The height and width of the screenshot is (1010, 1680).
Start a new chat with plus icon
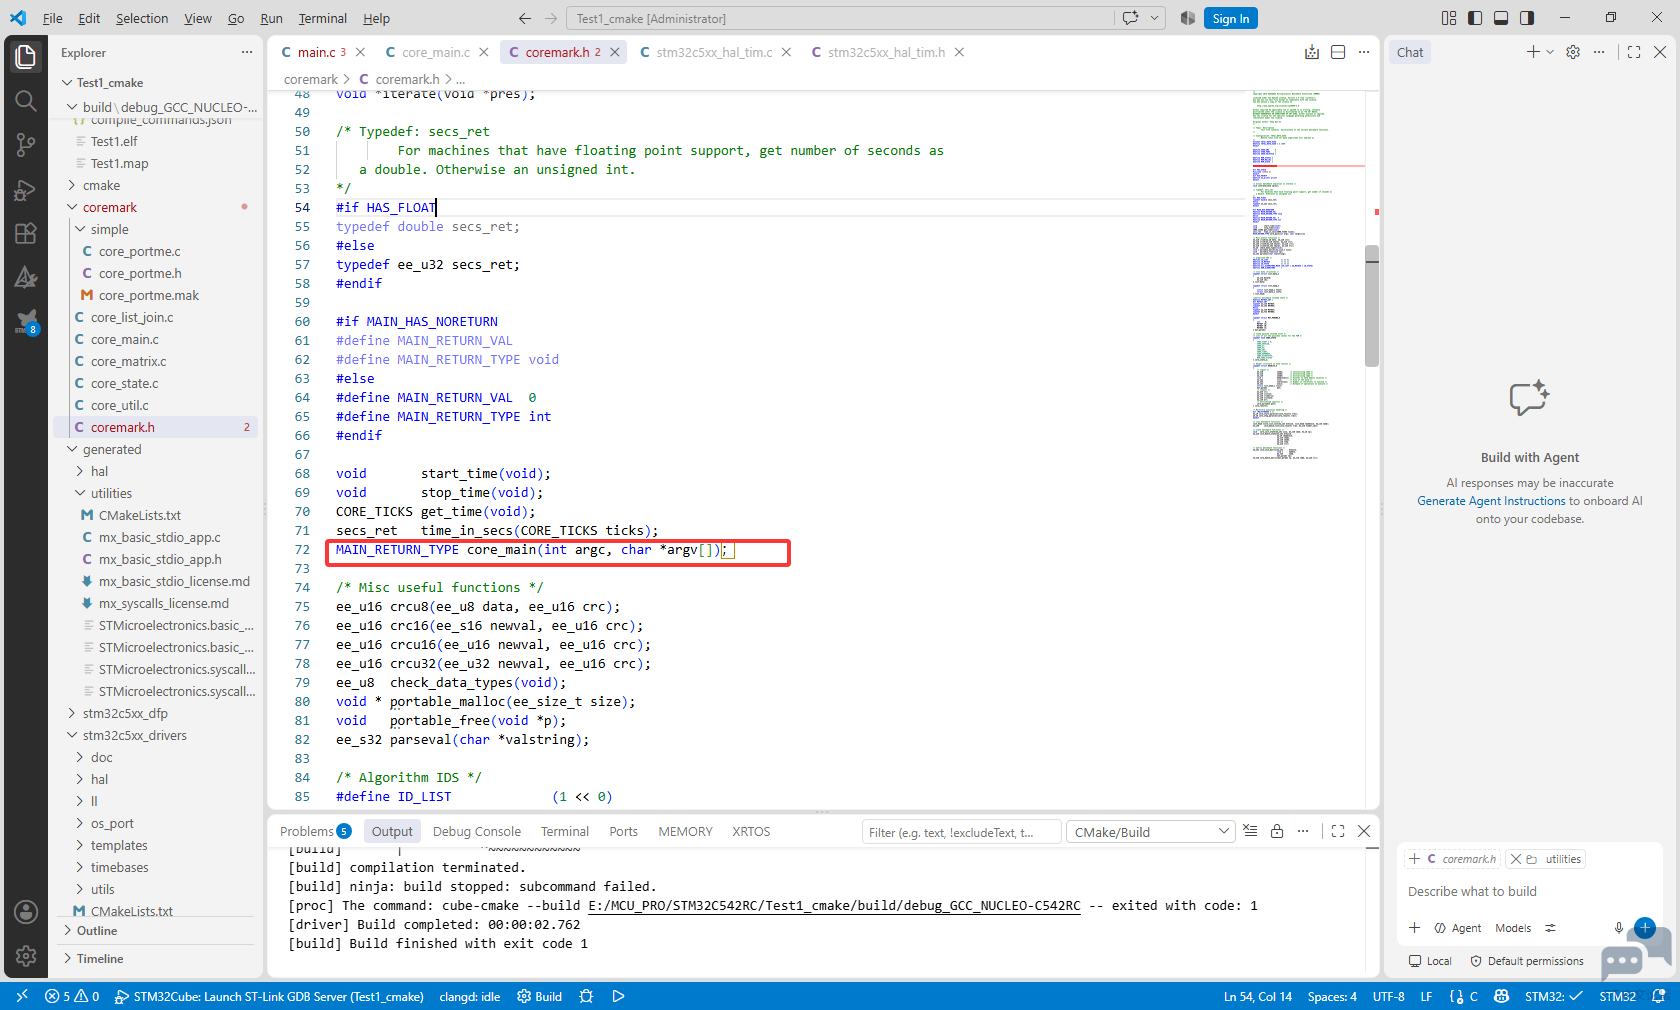click(1533, 52)
